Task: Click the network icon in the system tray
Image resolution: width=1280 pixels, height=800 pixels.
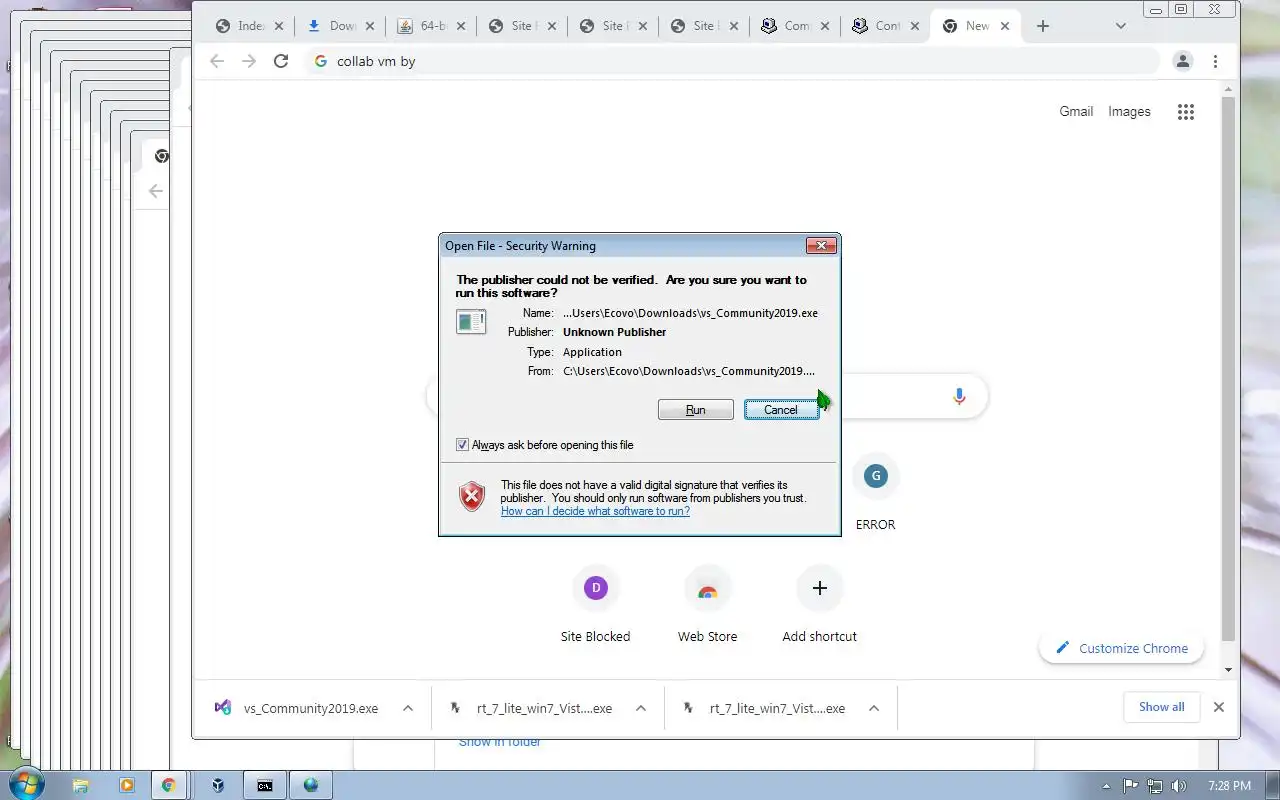Action: tap(1155, 786)
